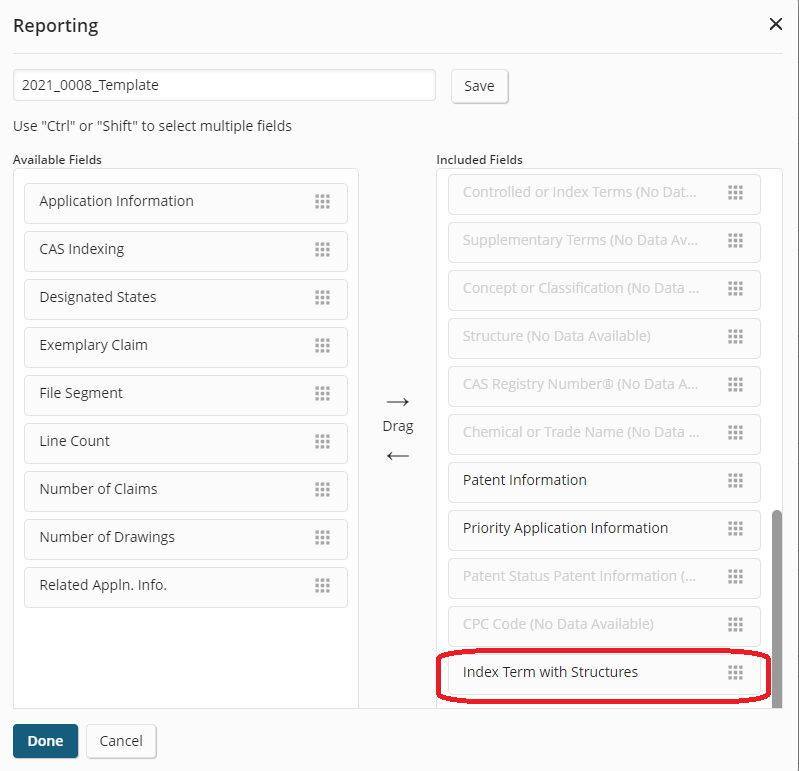Click the Included Fields vertical scrollbar
Viewport: 799px width, 771px height.
point(777,609)
